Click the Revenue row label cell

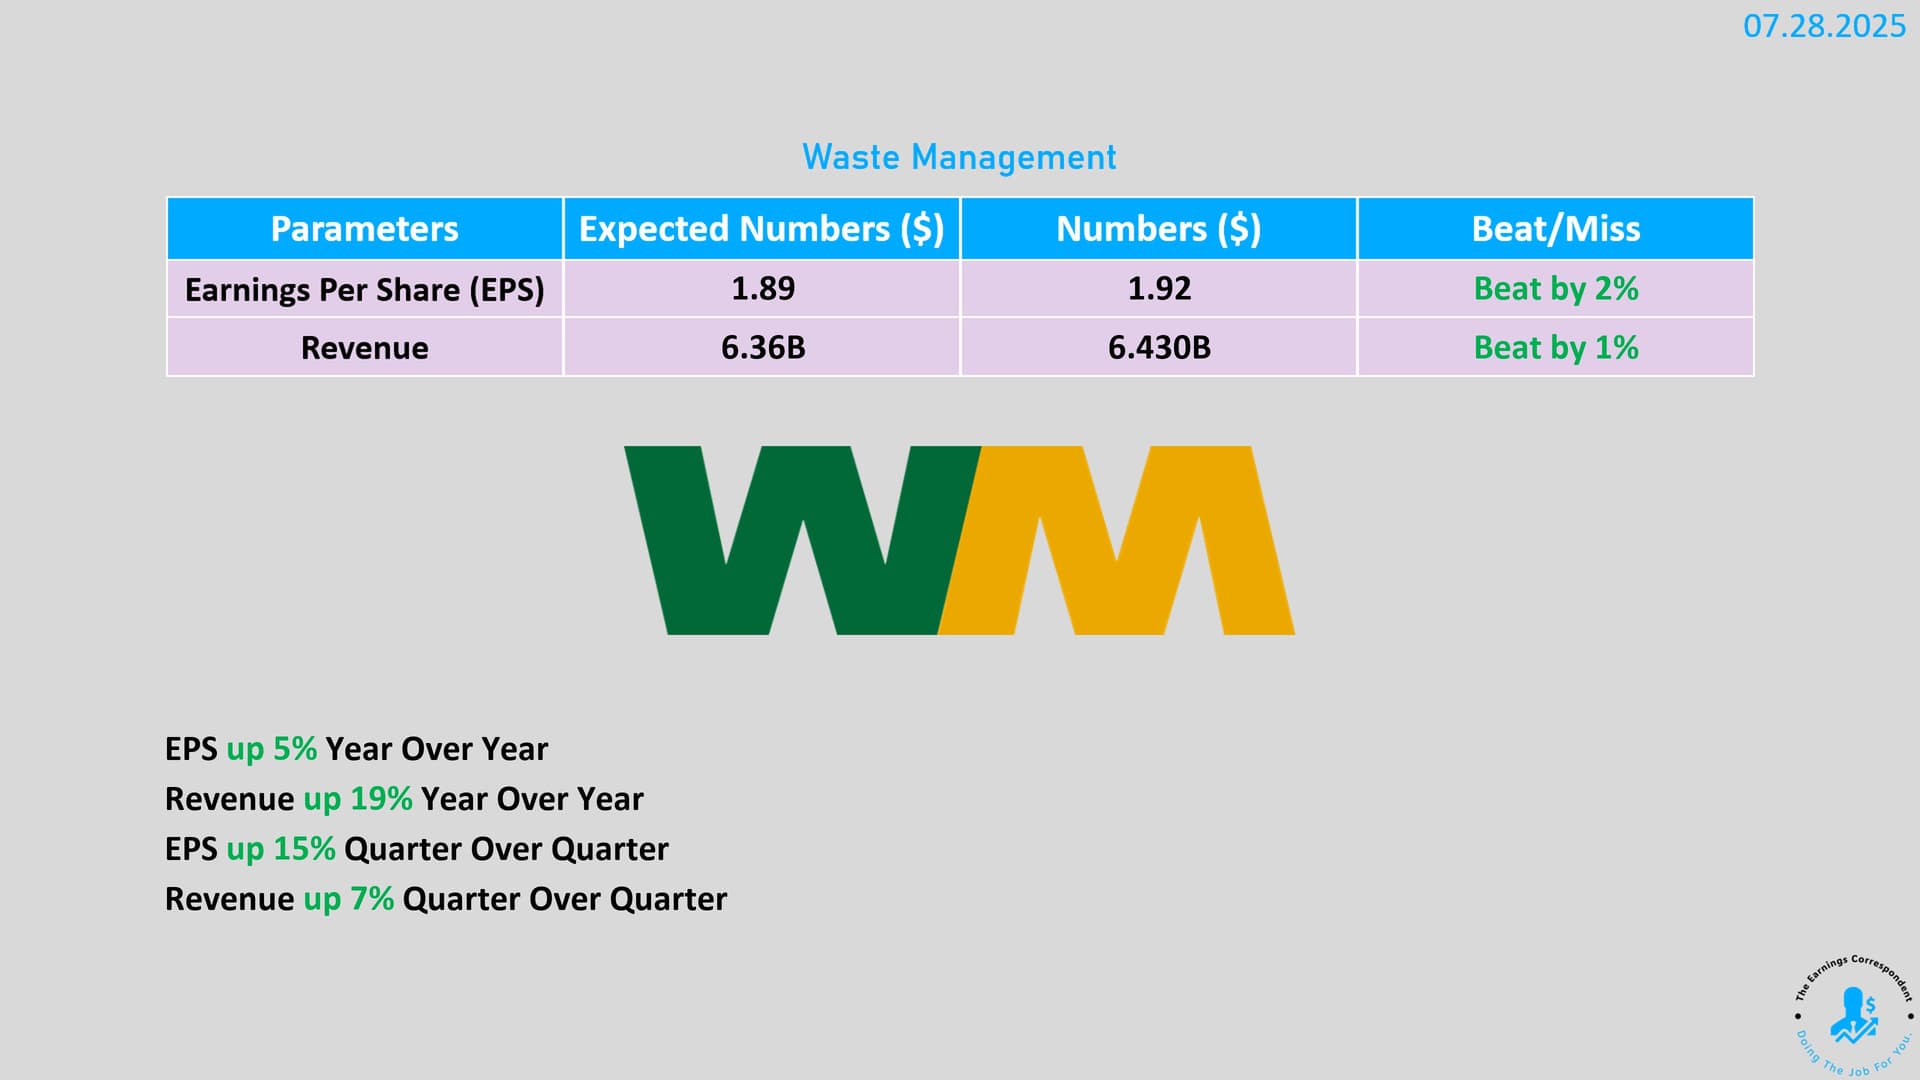(364, 348)
